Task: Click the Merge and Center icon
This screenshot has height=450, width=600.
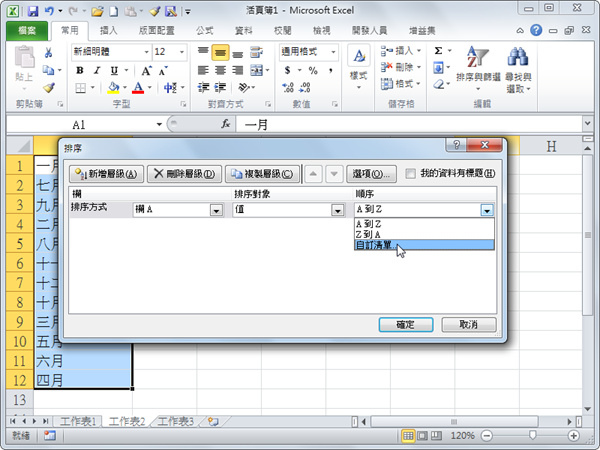Action: click(x=256, y=70)
